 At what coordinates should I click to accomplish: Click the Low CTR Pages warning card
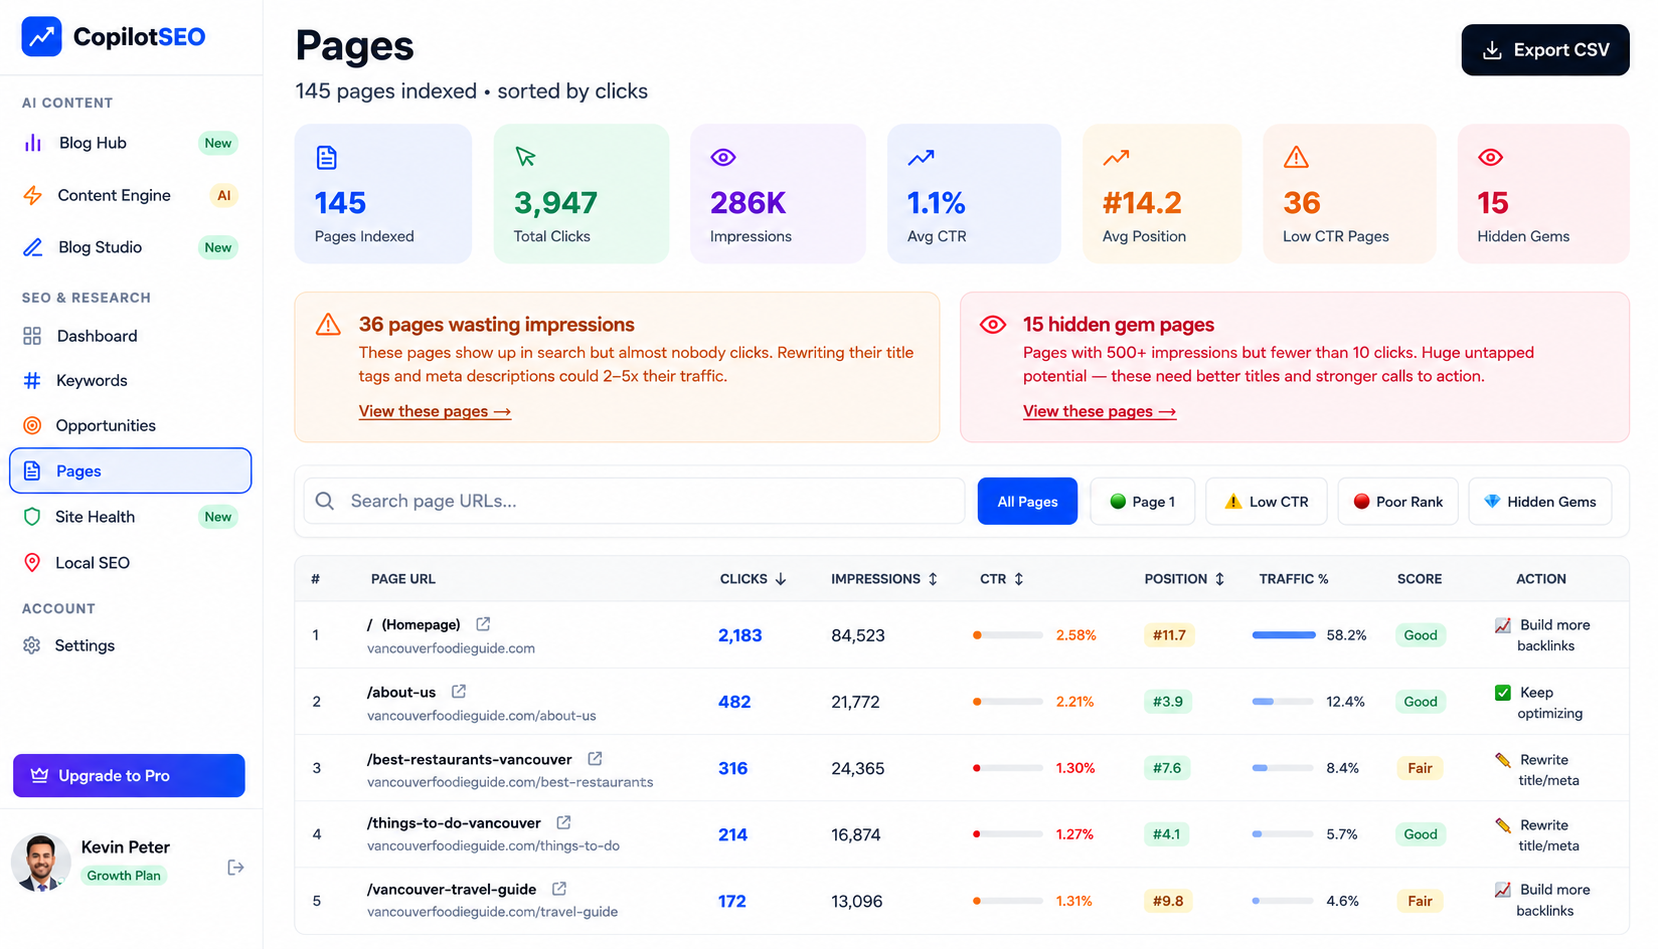pos(1349,194)
